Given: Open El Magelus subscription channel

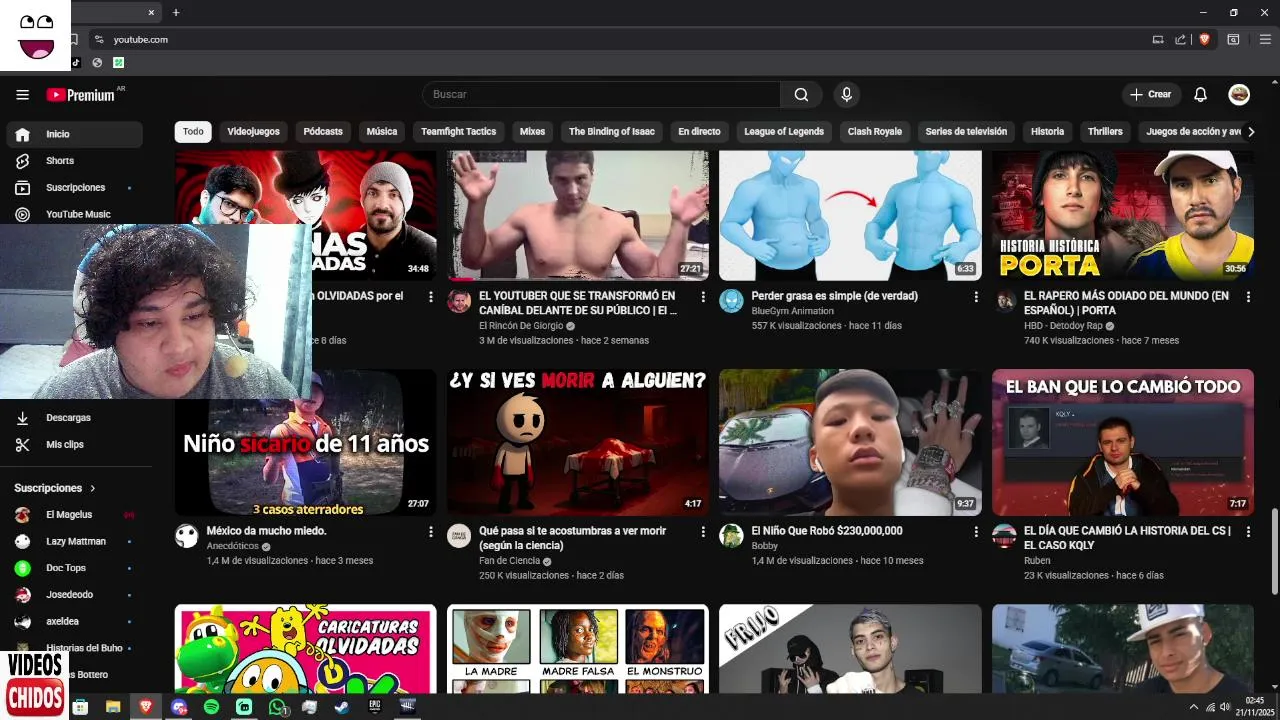Looking at the screenshot, I should click(x=74, y=515).
